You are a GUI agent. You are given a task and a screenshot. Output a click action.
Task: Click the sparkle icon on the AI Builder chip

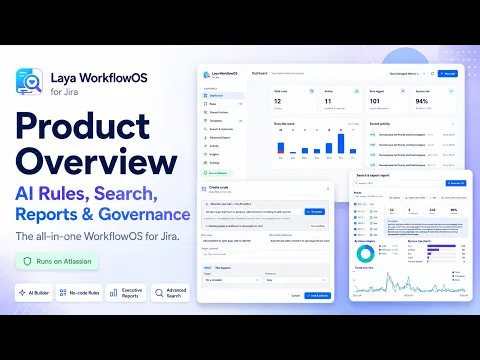[x=22, y=293]
